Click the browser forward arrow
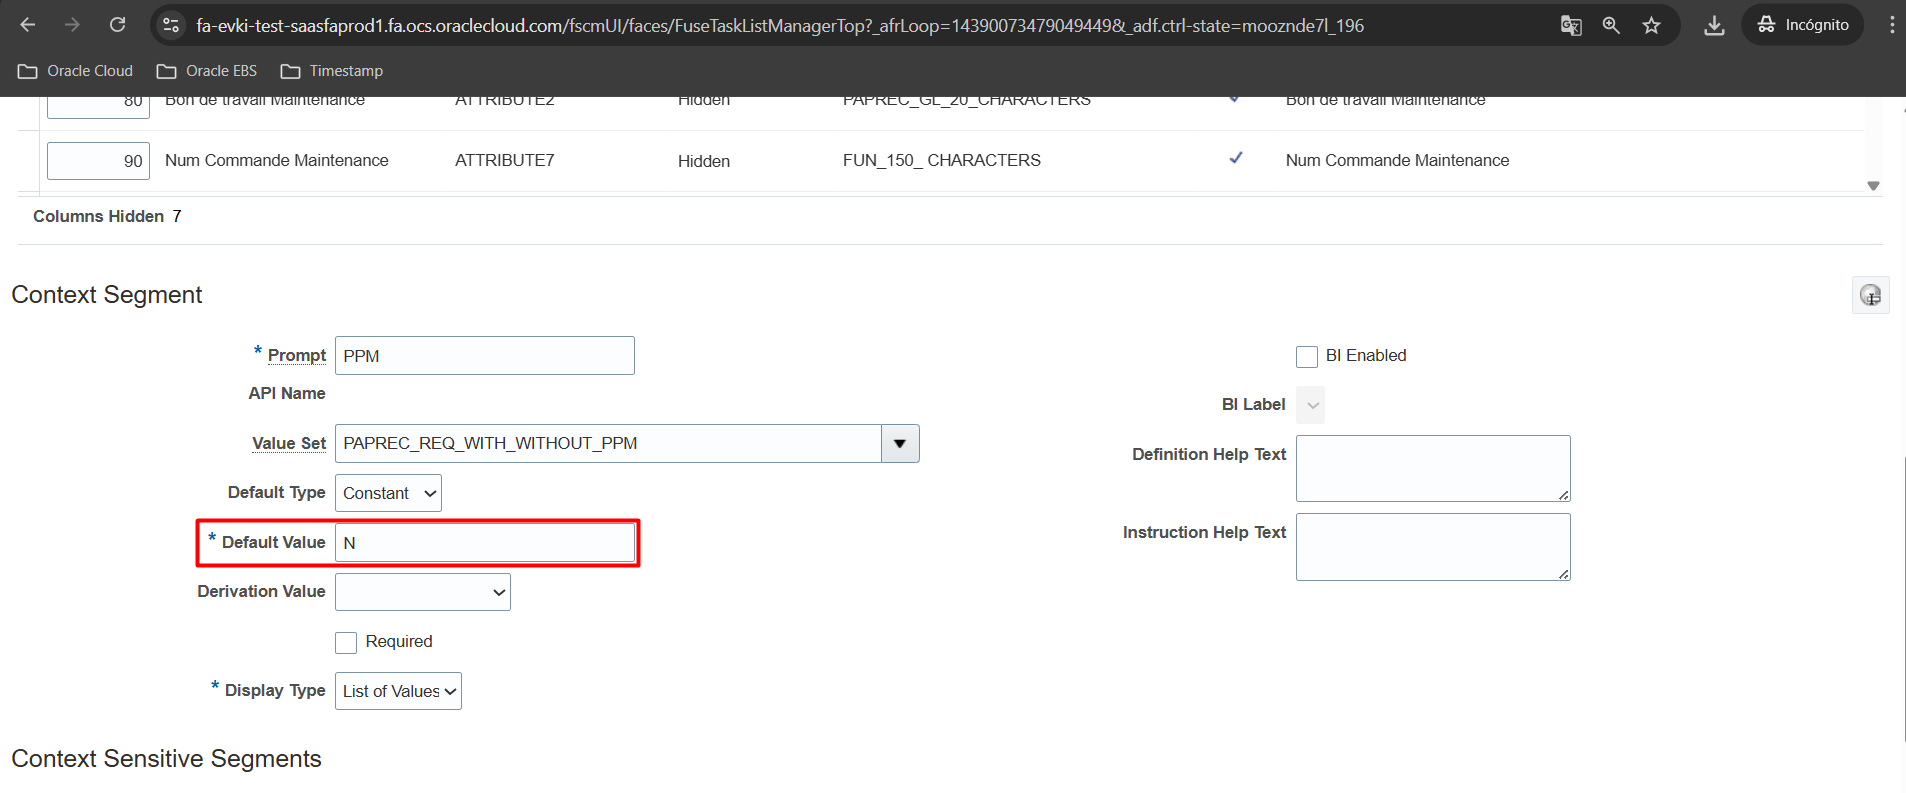Viewport: 1906px width, 793px height. tap(72, 25)
